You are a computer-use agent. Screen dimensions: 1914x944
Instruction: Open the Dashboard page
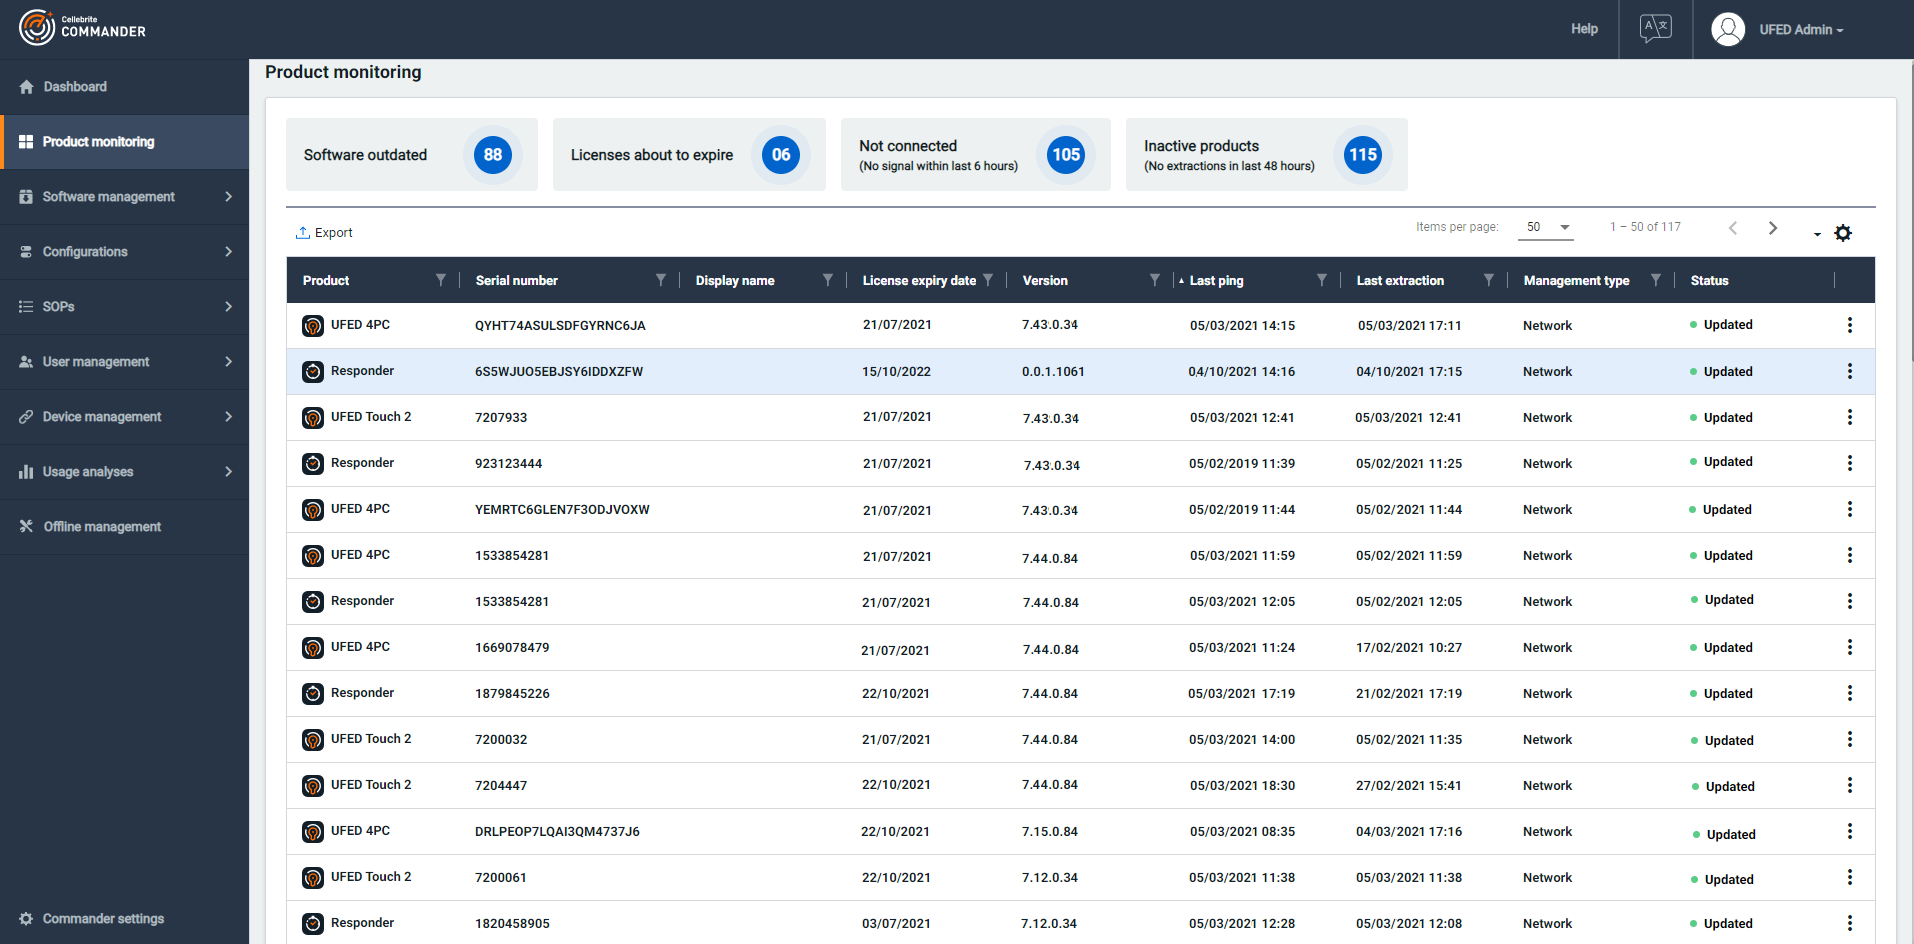(x=124, y=87)
